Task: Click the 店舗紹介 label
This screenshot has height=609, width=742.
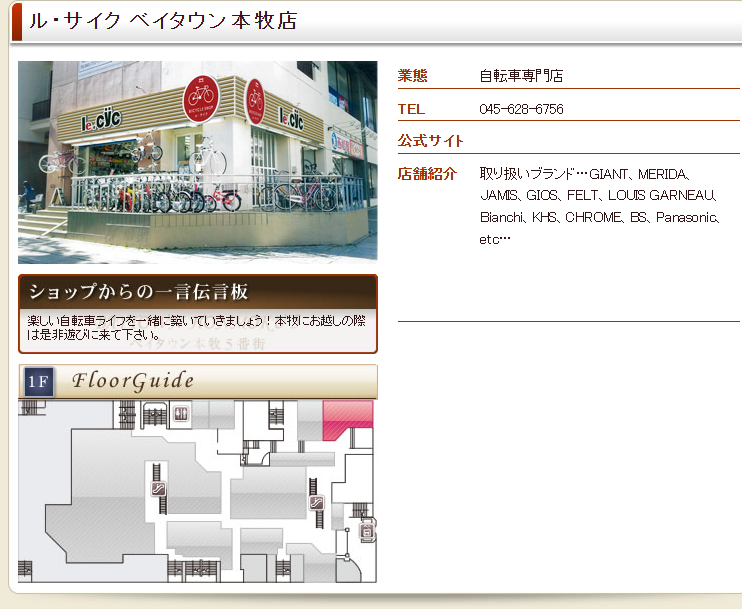Action: 427,174
